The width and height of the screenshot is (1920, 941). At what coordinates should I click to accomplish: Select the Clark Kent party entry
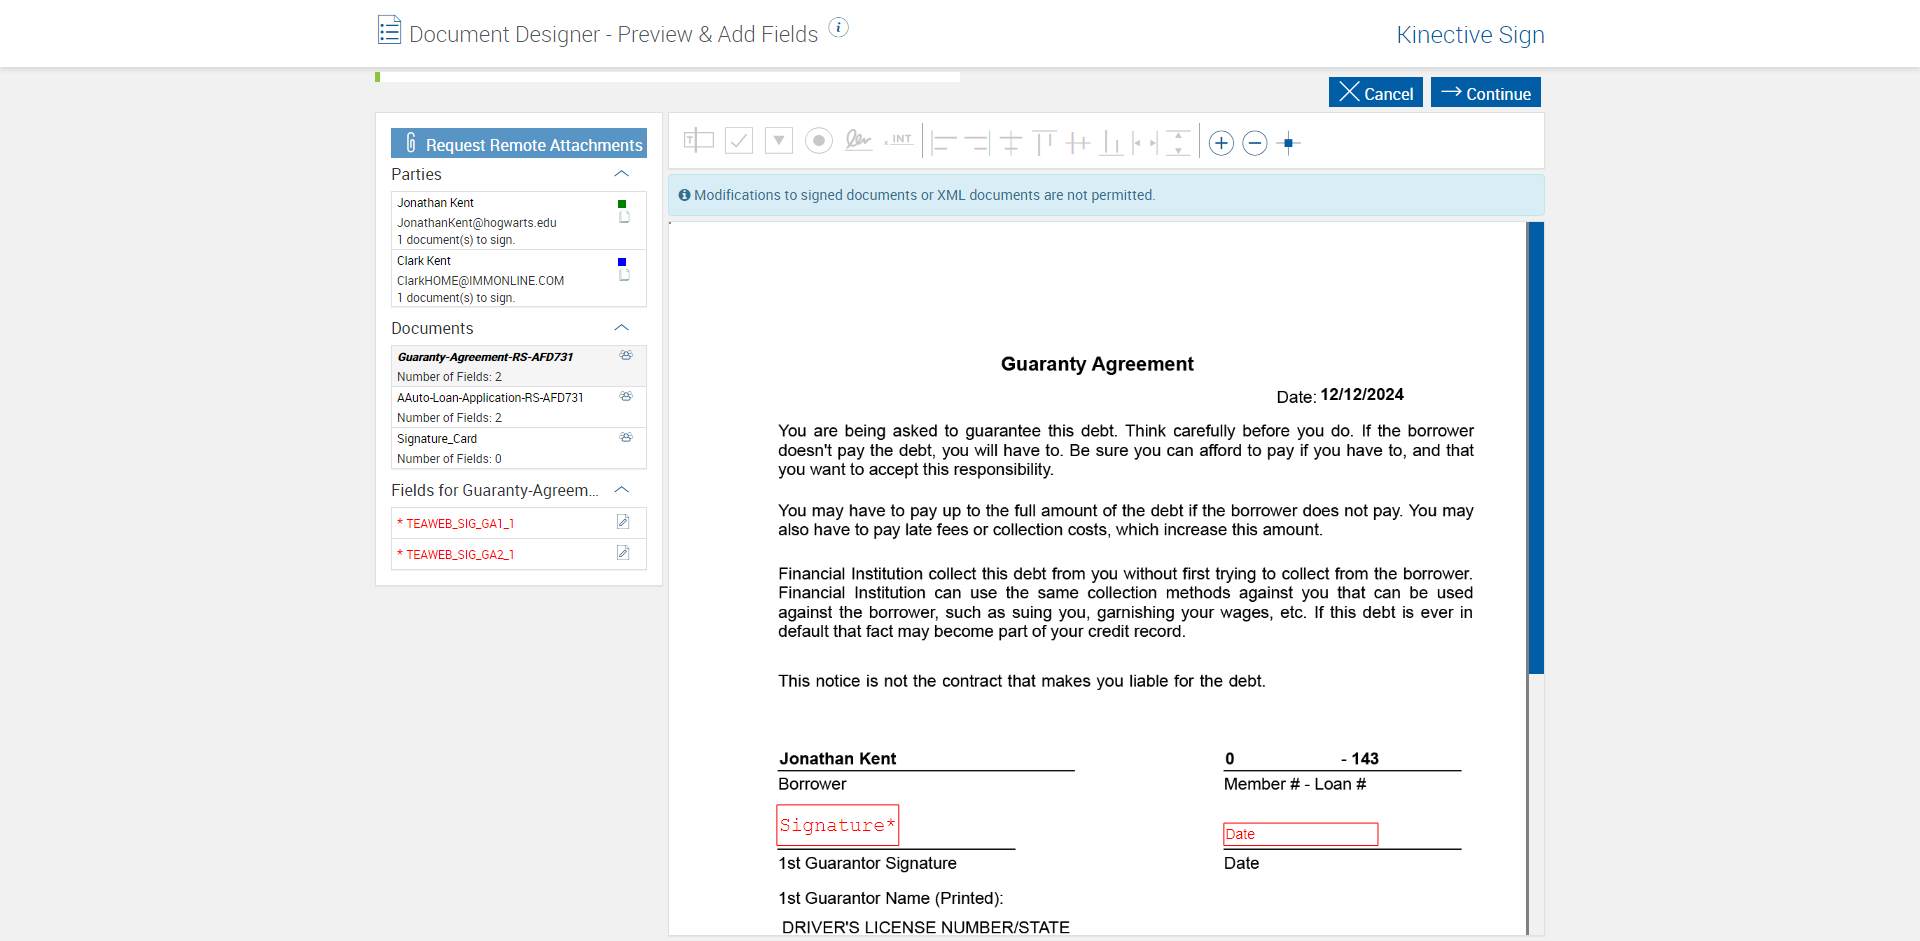tap(519, 278)
